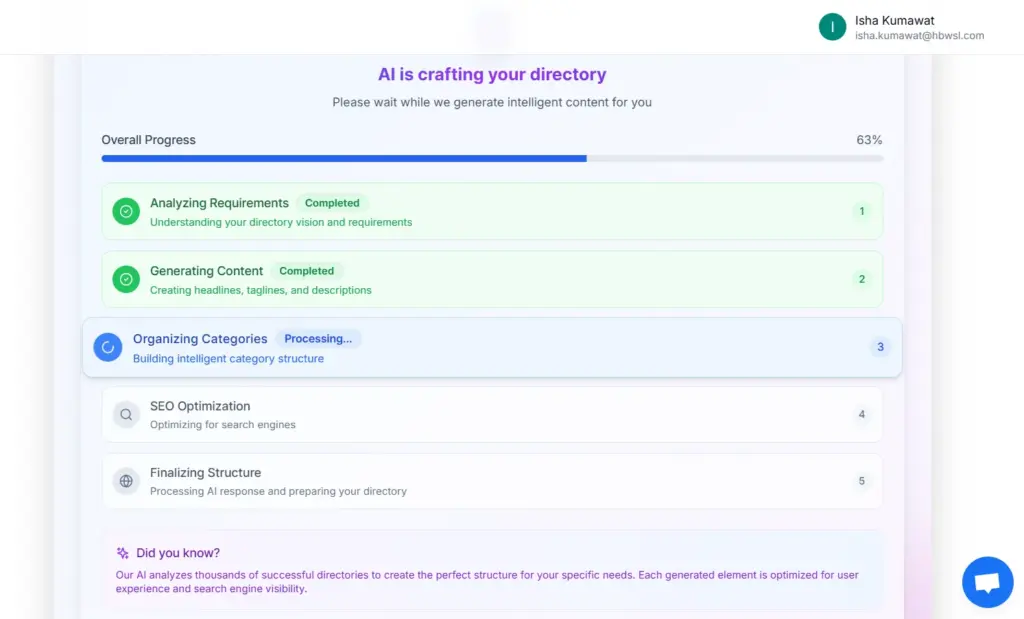Click the Analyzing Requirements completed checkmark icon
Screen dimensions: 1024x619
(x=125, y=211)
